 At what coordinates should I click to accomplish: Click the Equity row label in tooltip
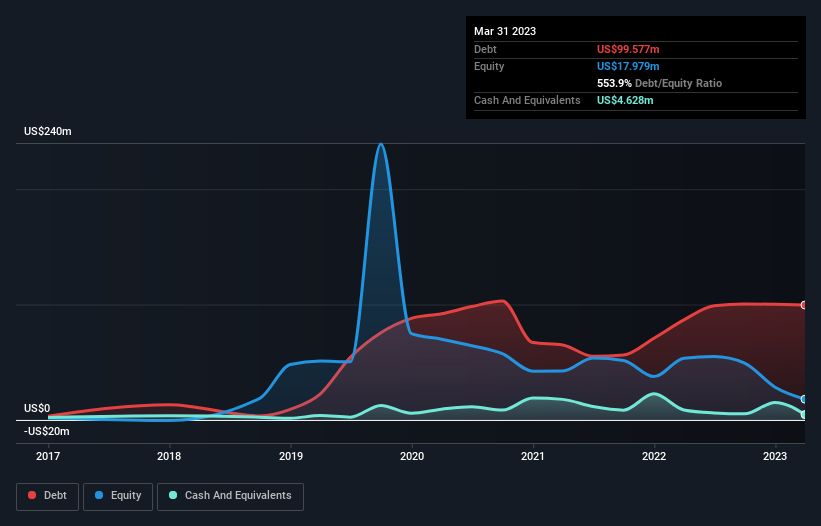[x=489, y=66]
